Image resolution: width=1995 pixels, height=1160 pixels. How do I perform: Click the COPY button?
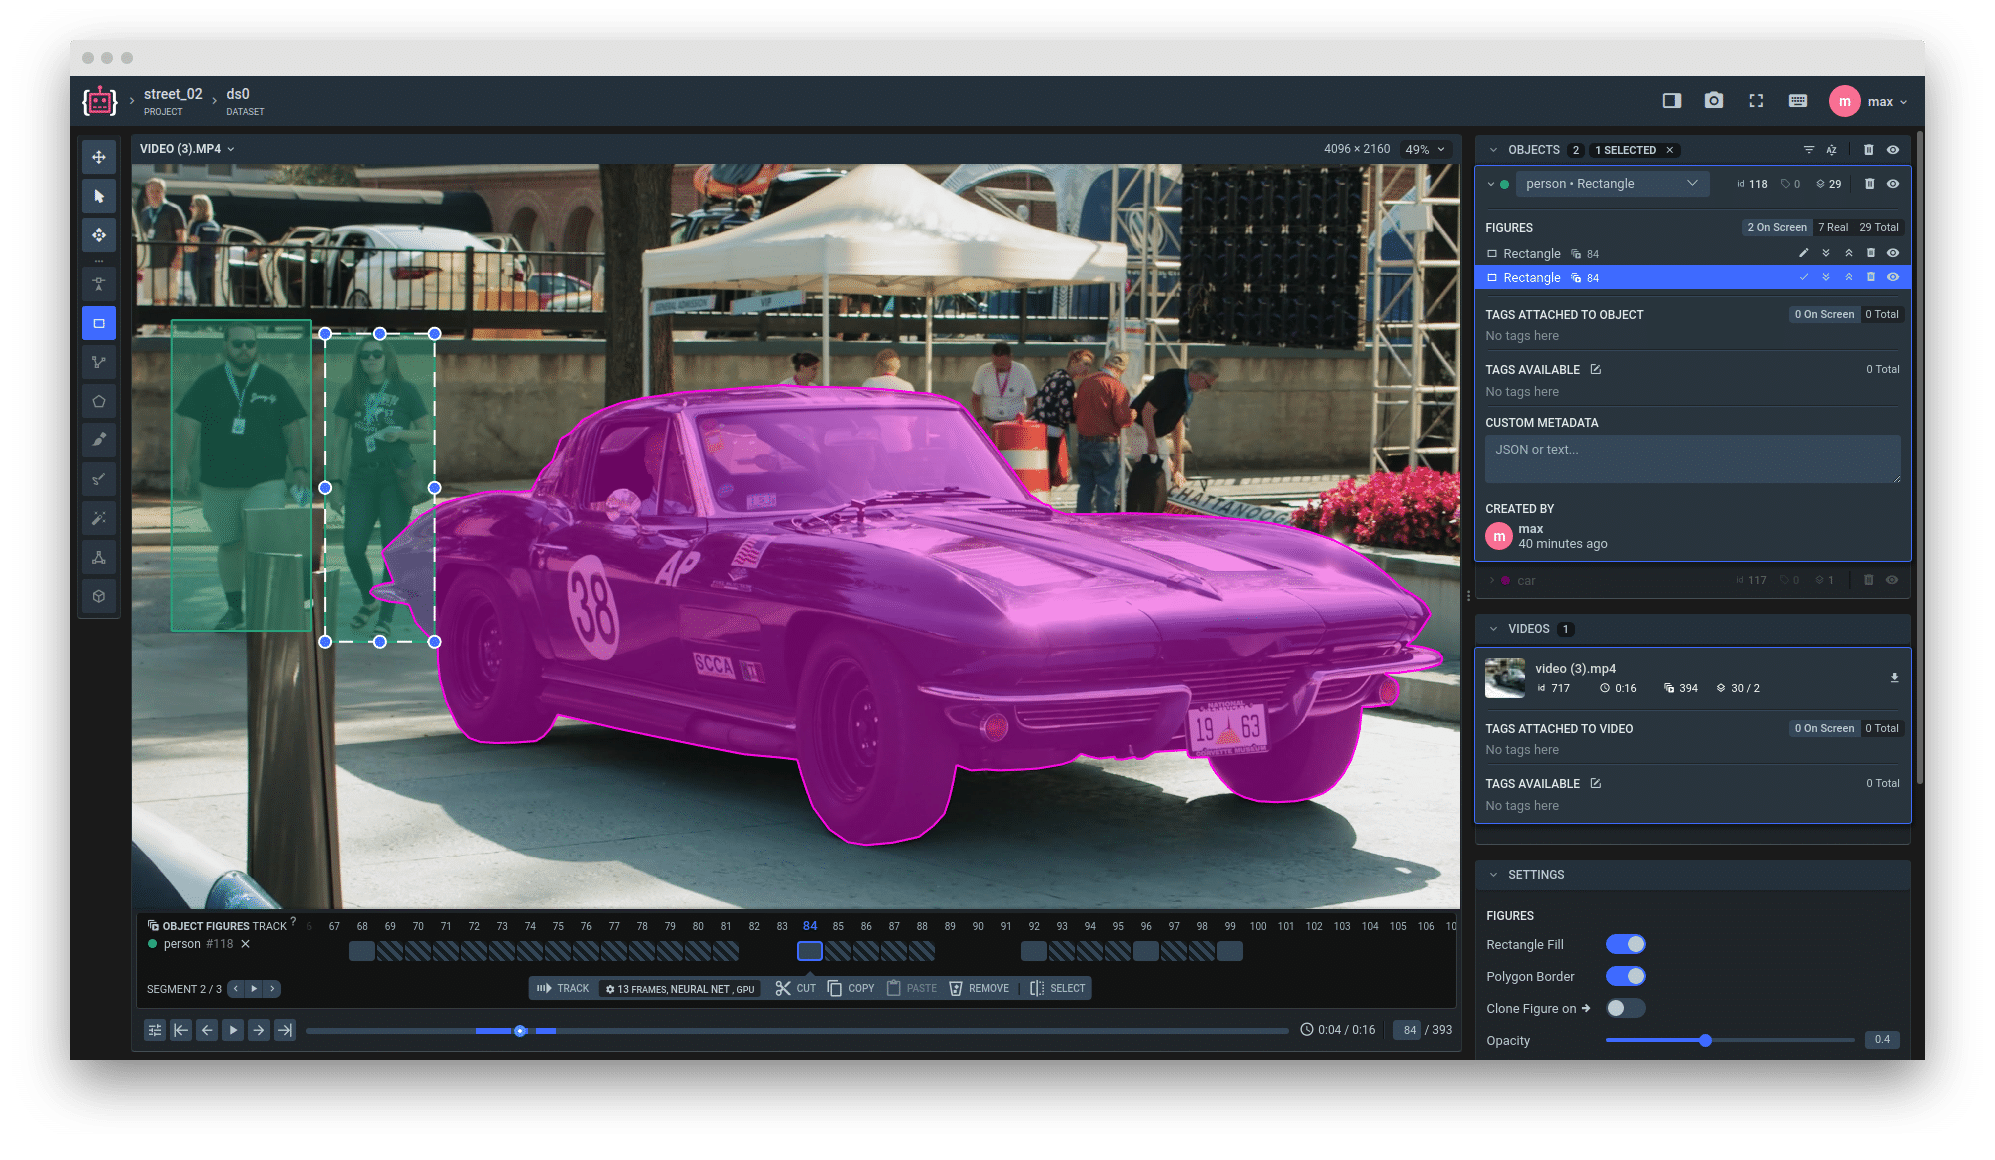click(851, 988)
